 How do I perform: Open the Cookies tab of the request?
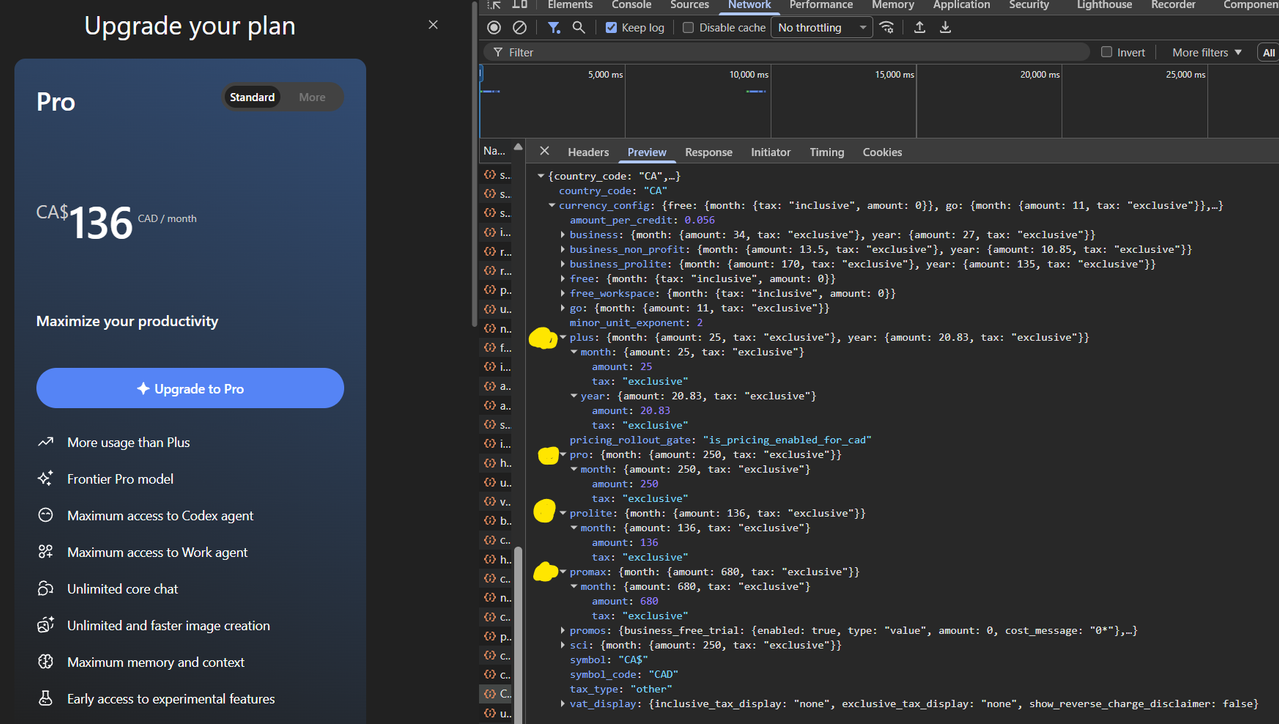pos(882,152)
